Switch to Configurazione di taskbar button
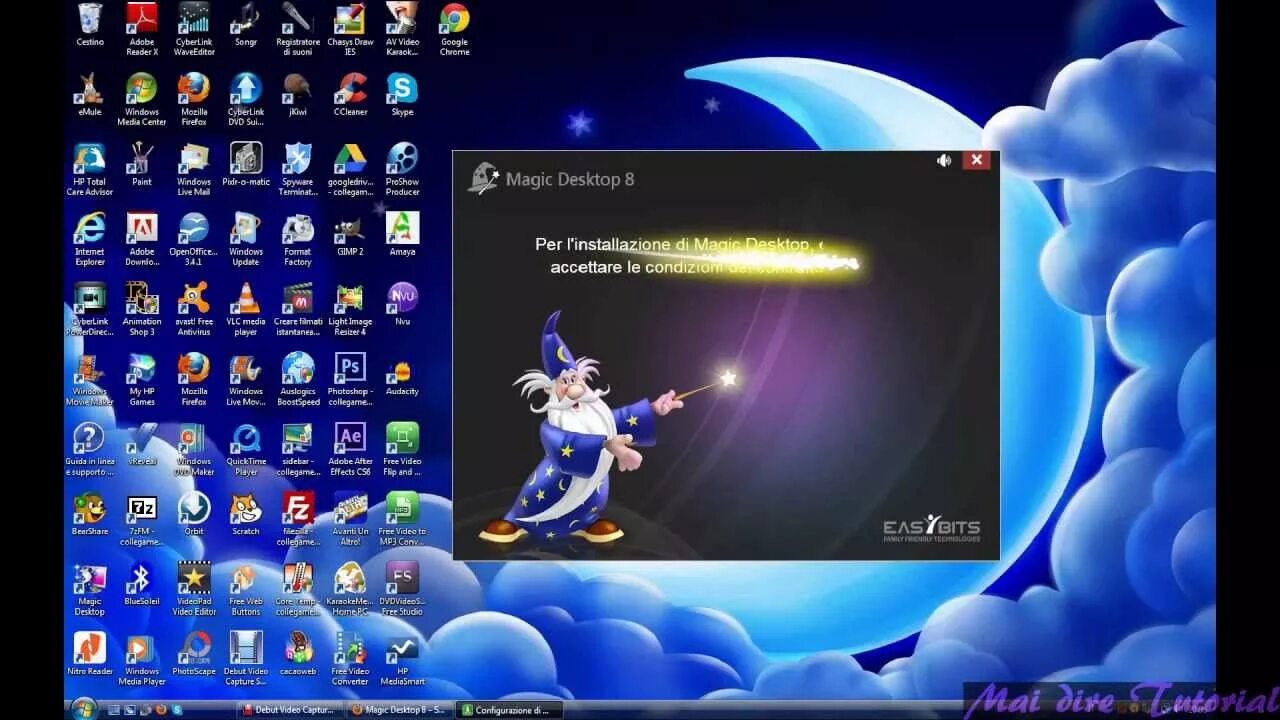 click(x=508, y=710)
